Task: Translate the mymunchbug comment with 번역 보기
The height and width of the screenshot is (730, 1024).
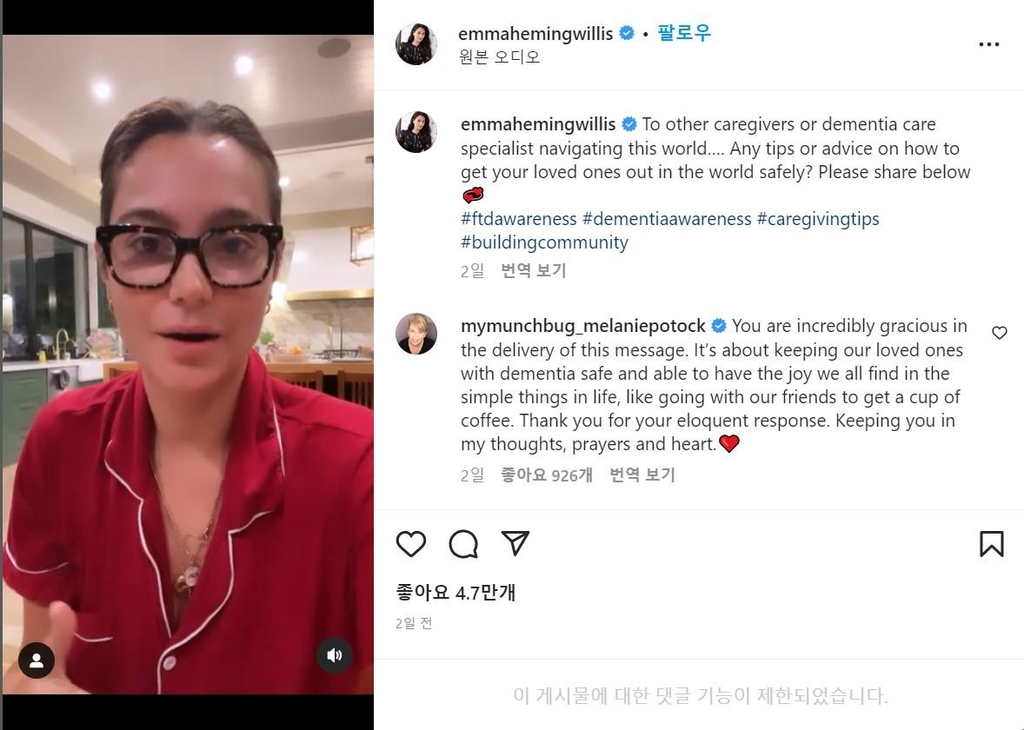Action: click(642, 475)
